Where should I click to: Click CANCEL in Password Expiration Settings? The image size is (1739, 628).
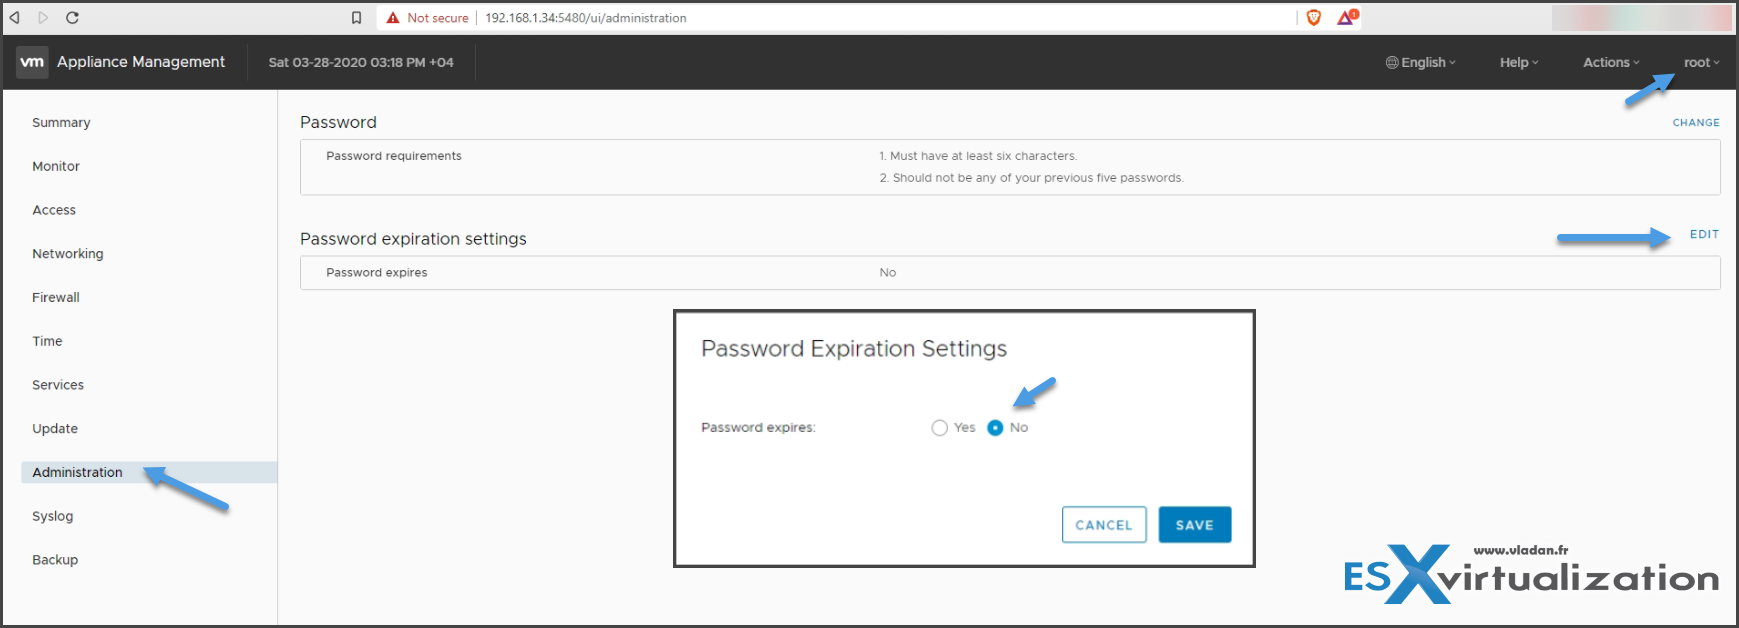click(1104, 525)
